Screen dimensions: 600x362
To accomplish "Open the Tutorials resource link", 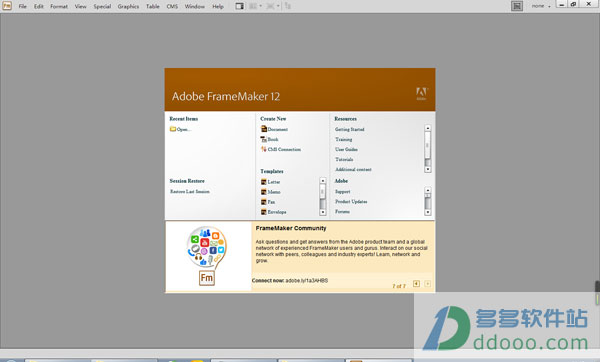I will click(344, 159).
